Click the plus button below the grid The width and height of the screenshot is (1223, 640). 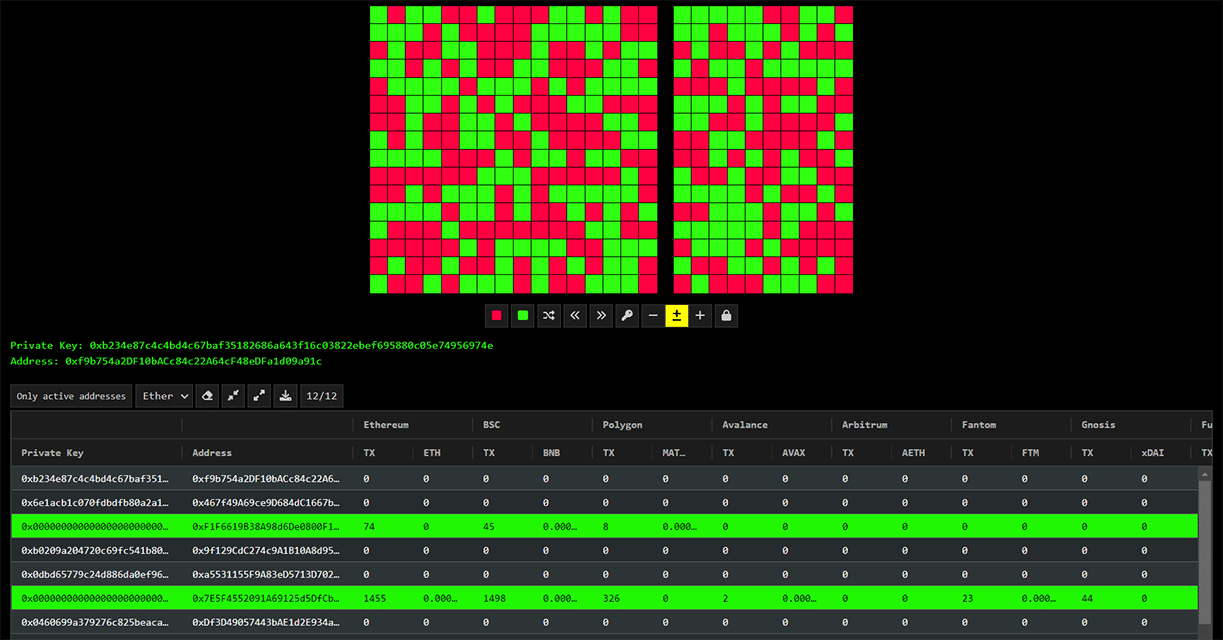pos(700,315)
